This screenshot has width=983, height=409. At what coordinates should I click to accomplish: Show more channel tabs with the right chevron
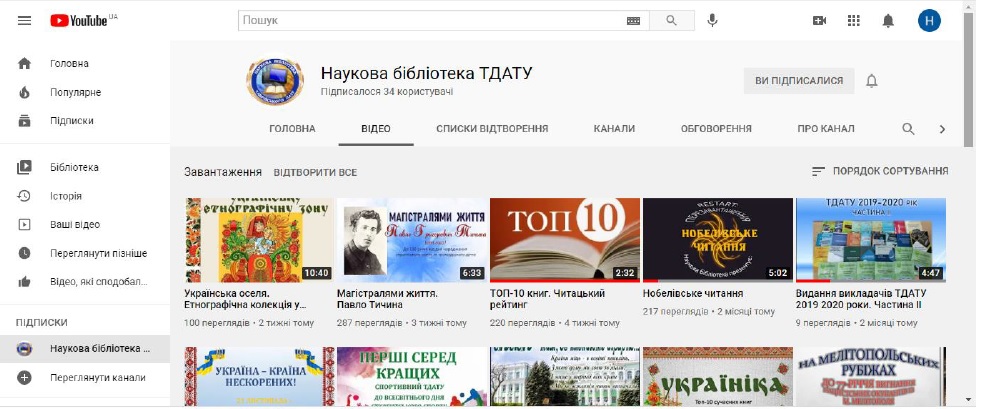(942, 129)
